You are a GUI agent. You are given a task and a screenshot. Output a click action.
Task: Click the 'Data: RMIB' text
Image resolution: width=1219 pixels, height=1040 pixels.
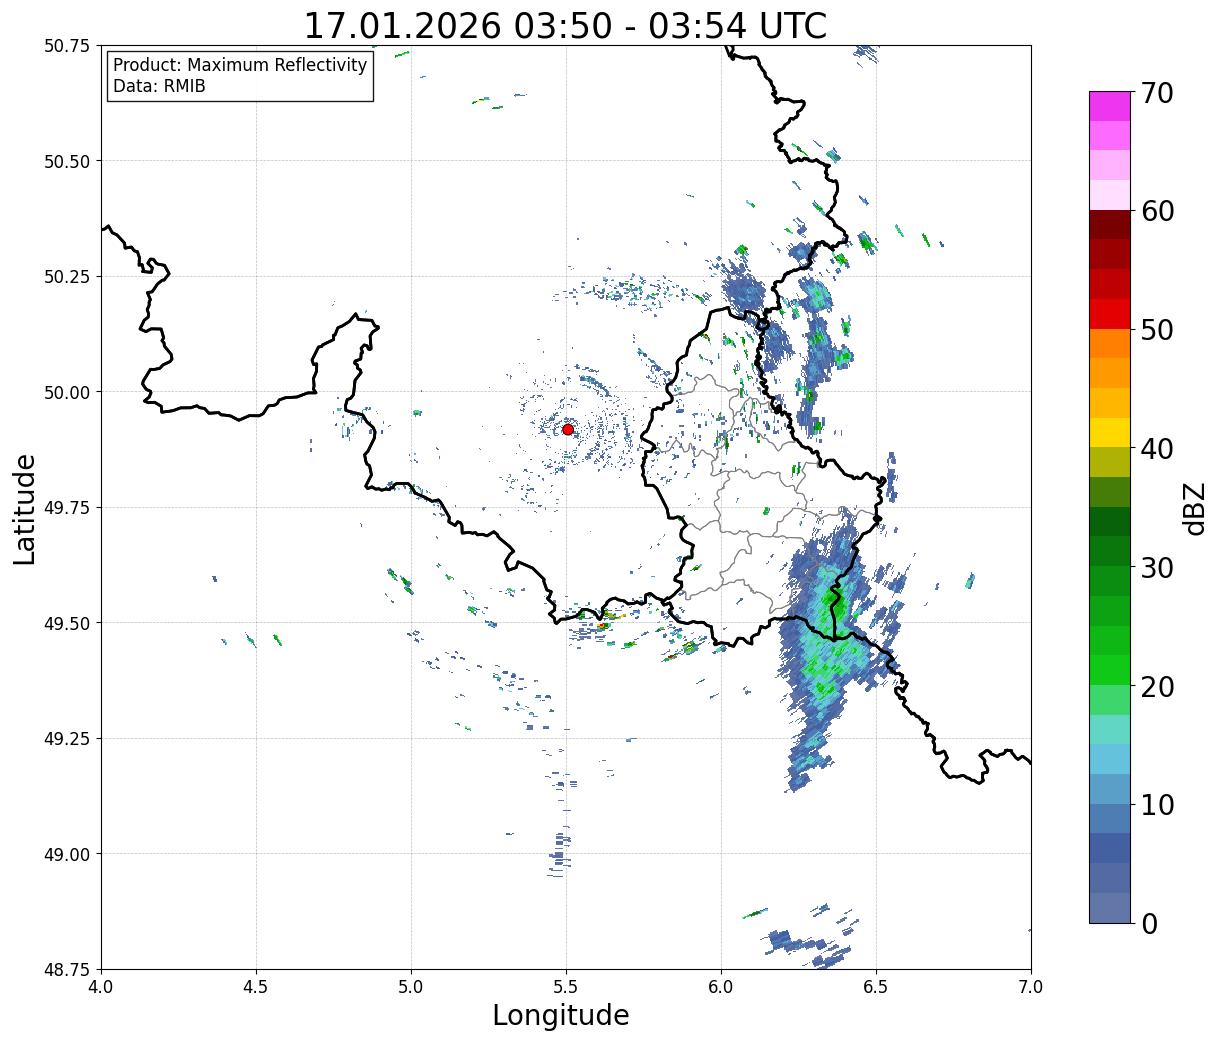click(159, 87)
